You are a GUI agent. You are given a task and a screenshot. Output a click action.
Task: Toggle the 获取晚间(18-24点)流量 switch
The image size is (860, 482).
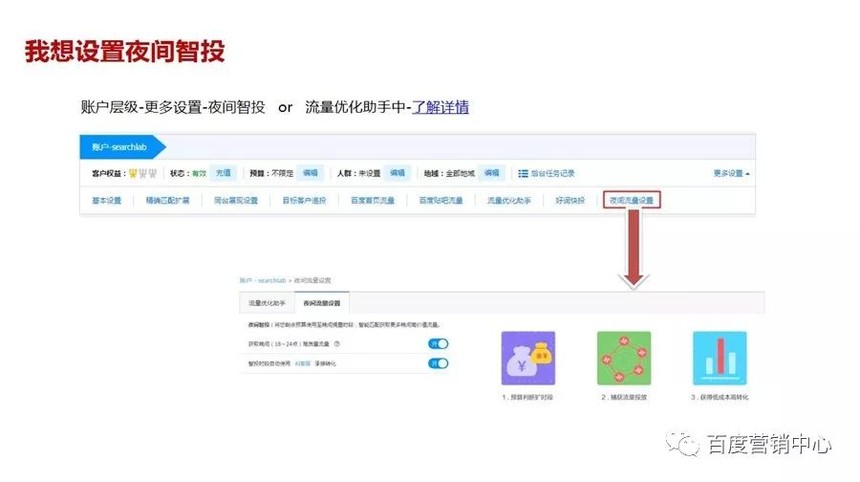[x=438, y=344]
